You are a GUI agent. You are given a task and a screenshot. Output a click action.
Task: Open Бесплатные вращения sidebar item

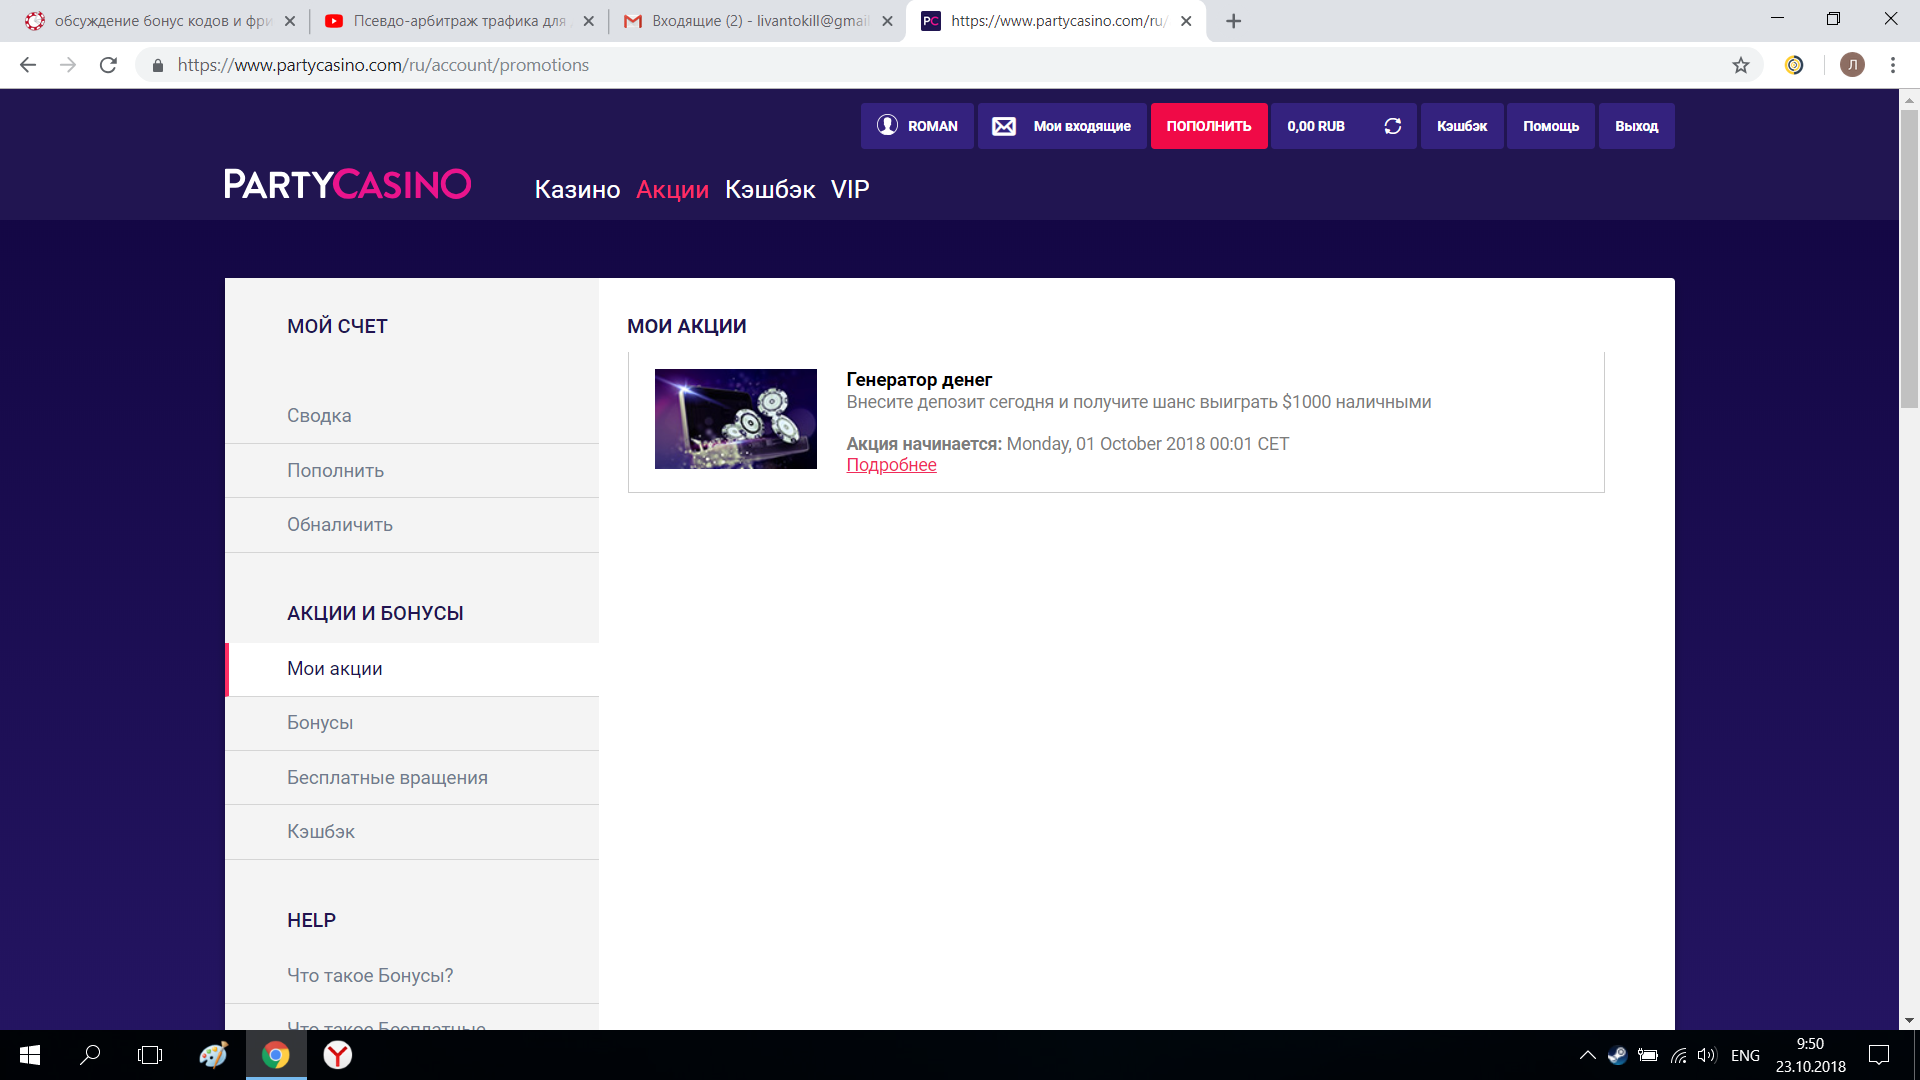(x=387, y=778)
